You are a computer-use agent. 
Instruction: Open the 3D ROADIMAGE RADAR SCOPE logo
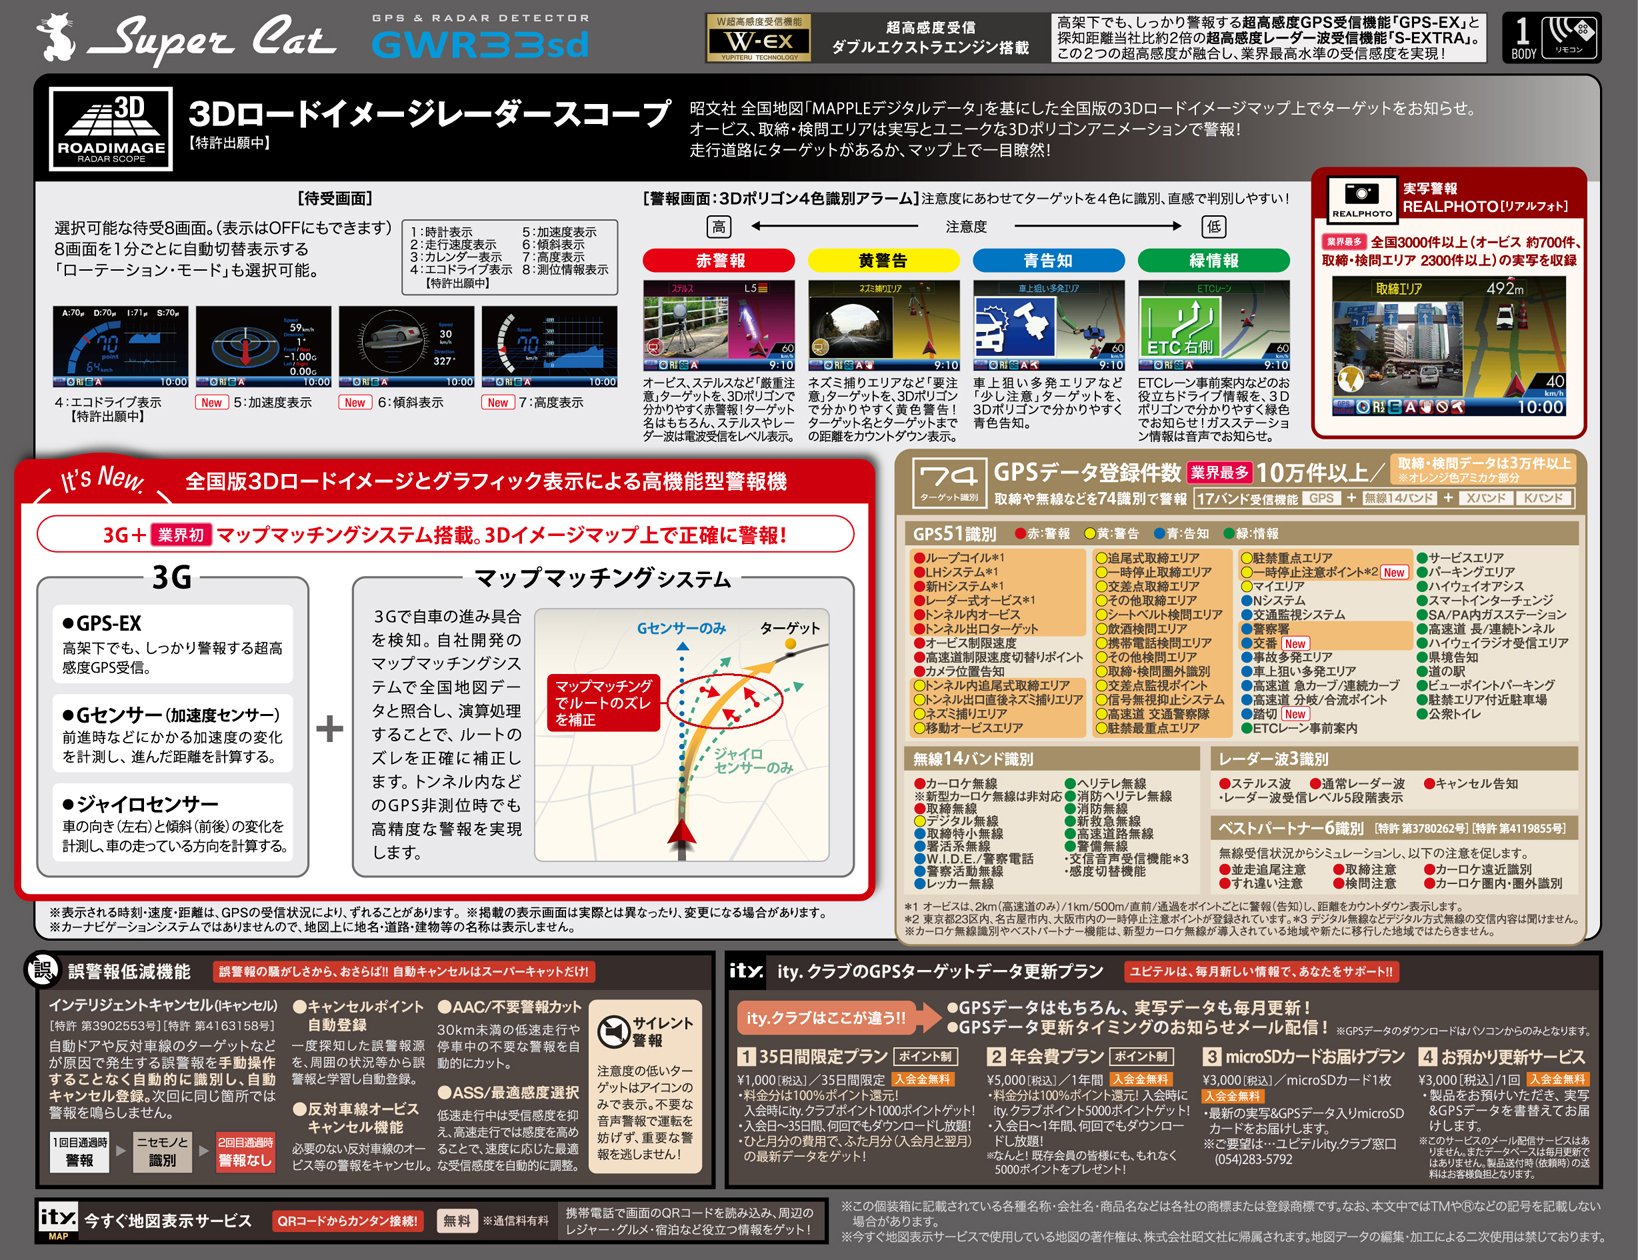pos(111,128)
